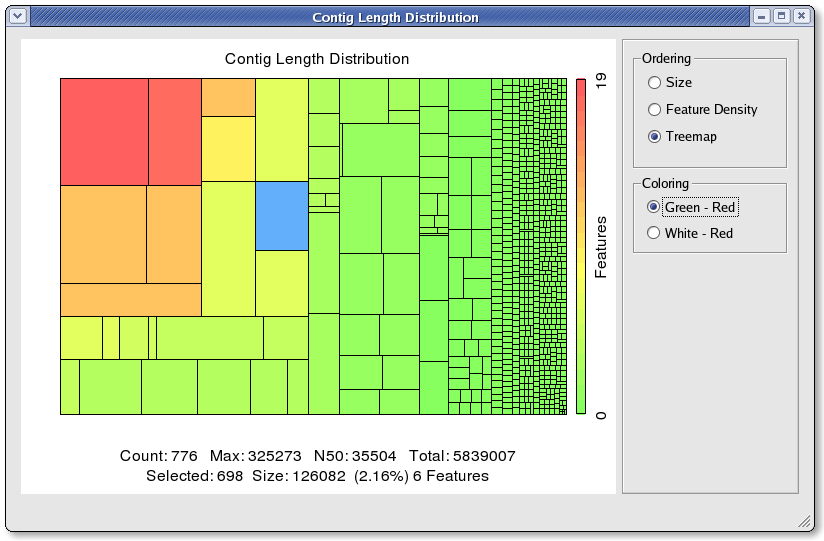Minimize the Contig Length Distribution window

763,17
